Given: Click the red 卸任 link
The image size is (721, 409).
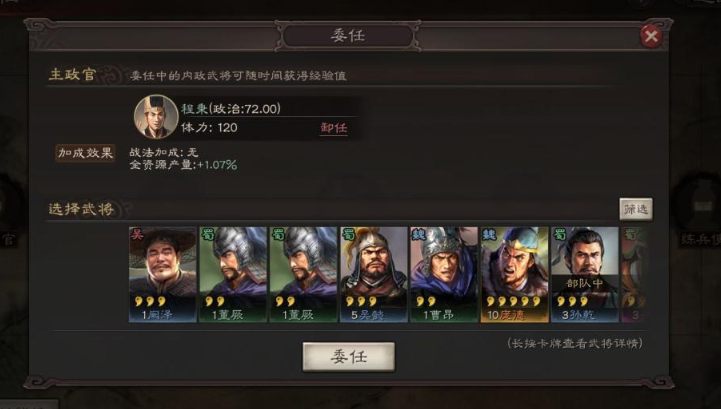Looking at the screenshot, I should point(334,128).
